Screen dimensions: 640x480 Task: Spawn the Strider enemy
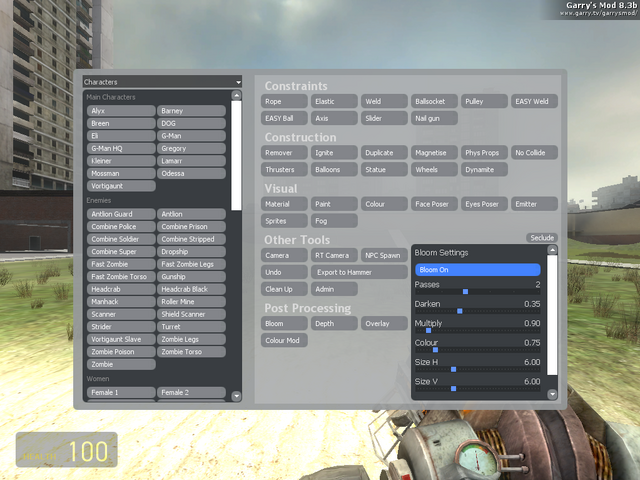121,327
